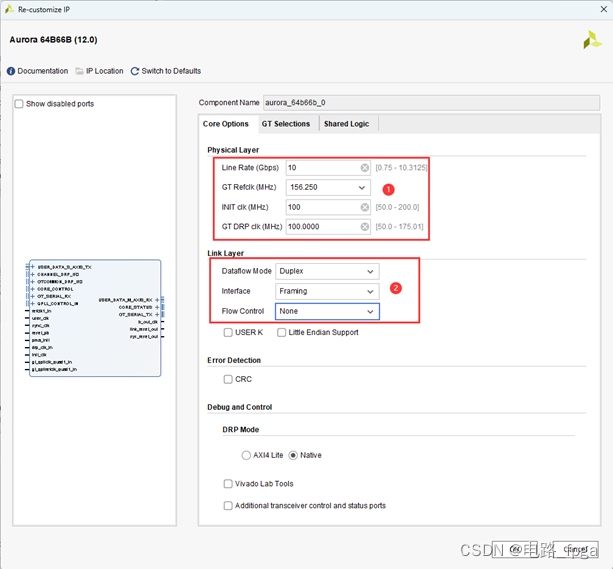Click the Component Name field
This screenshot has height=569, width=613.
[x=431, y=103]
